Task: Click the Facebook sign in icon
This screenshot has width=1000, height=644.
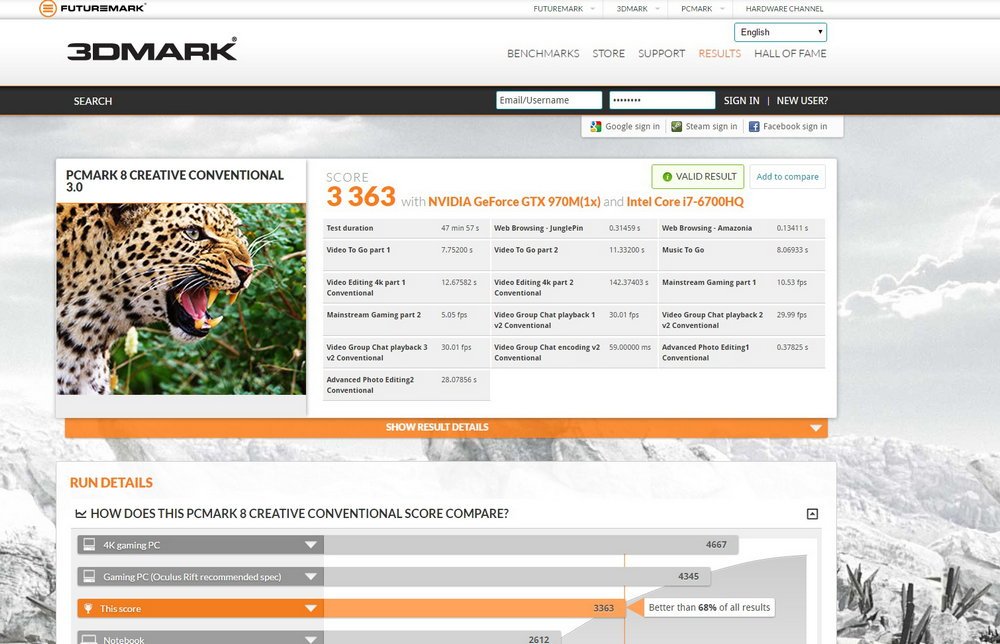Action: point(755,127)
